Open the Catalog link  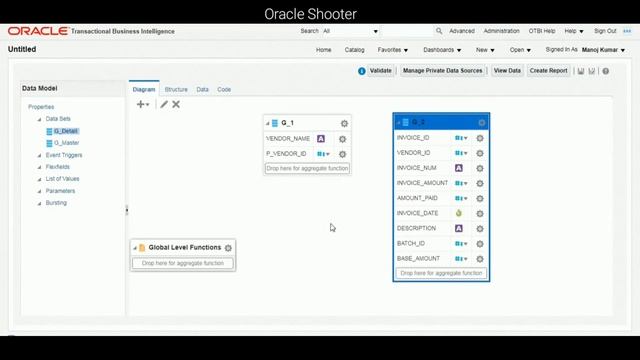[354, 50]
